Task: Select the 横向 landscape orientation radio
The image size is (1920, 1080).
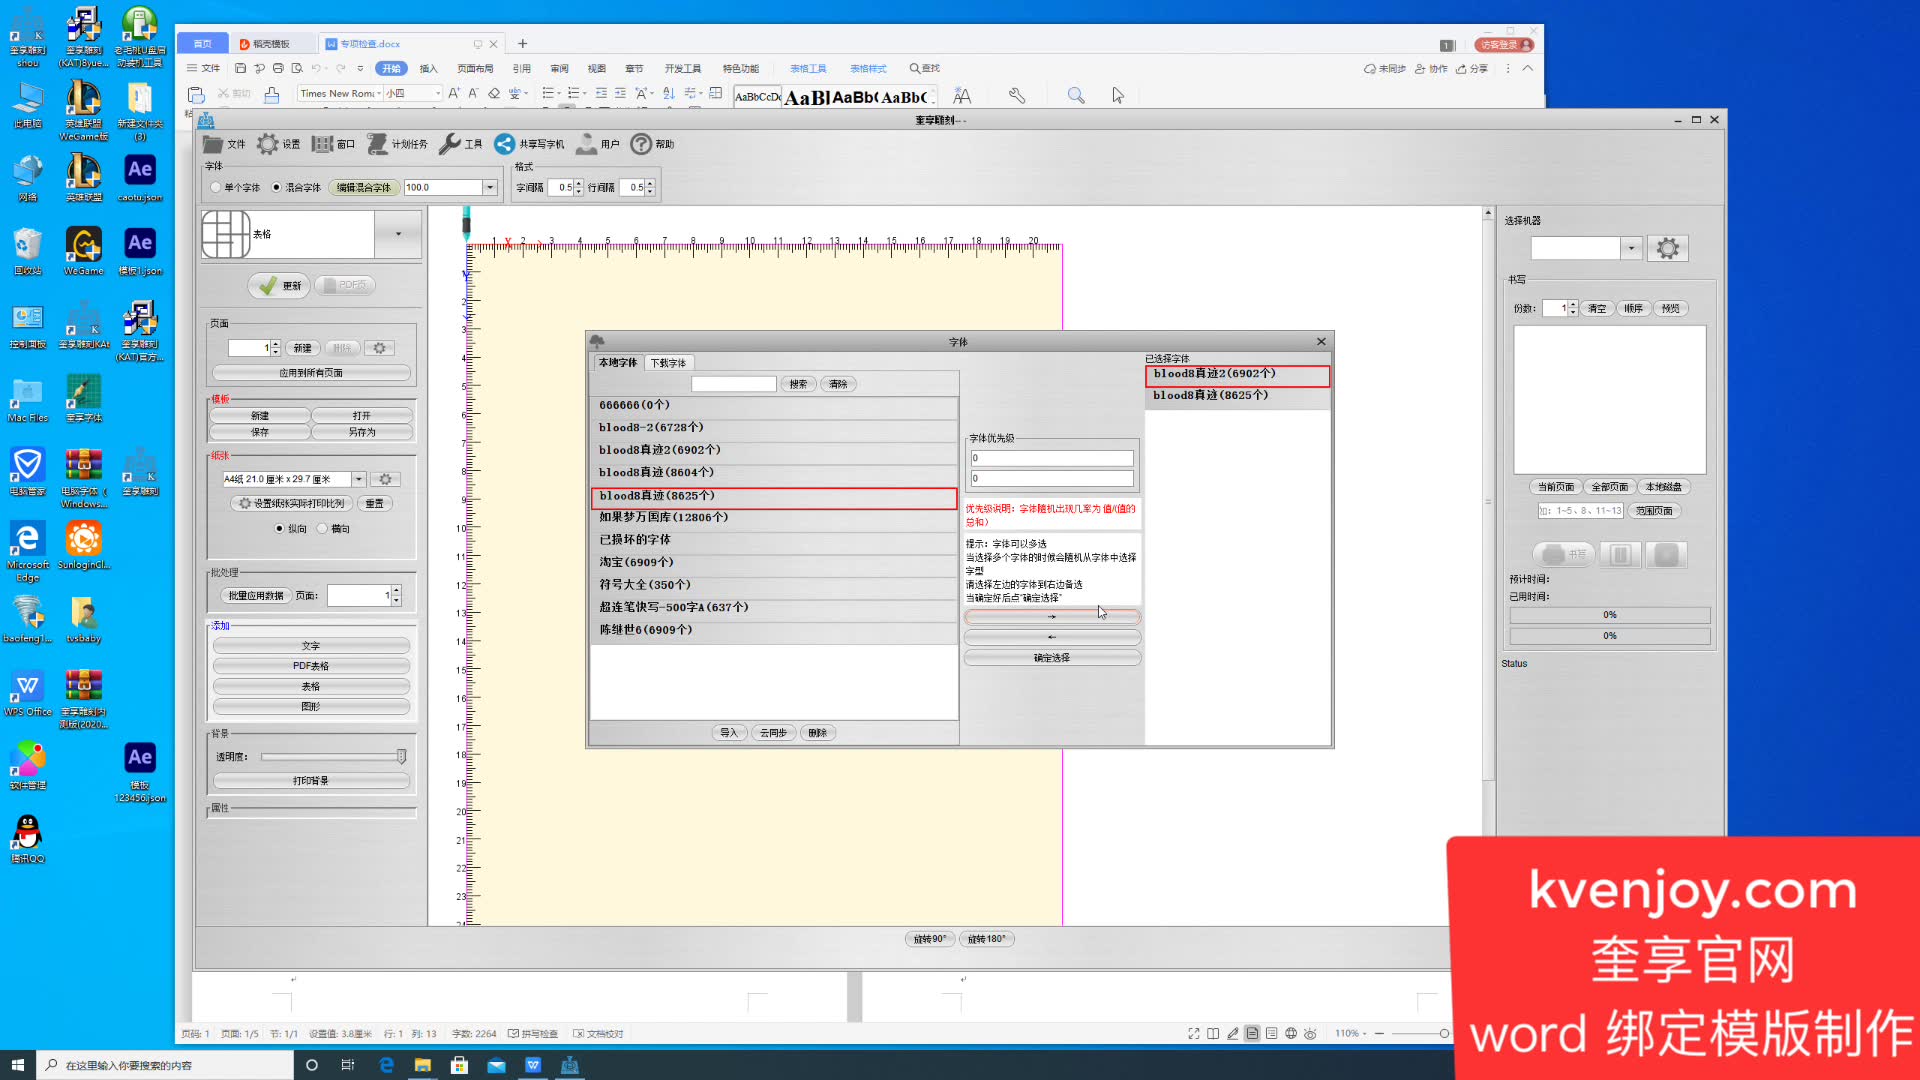Action: (x=322, y=528)
